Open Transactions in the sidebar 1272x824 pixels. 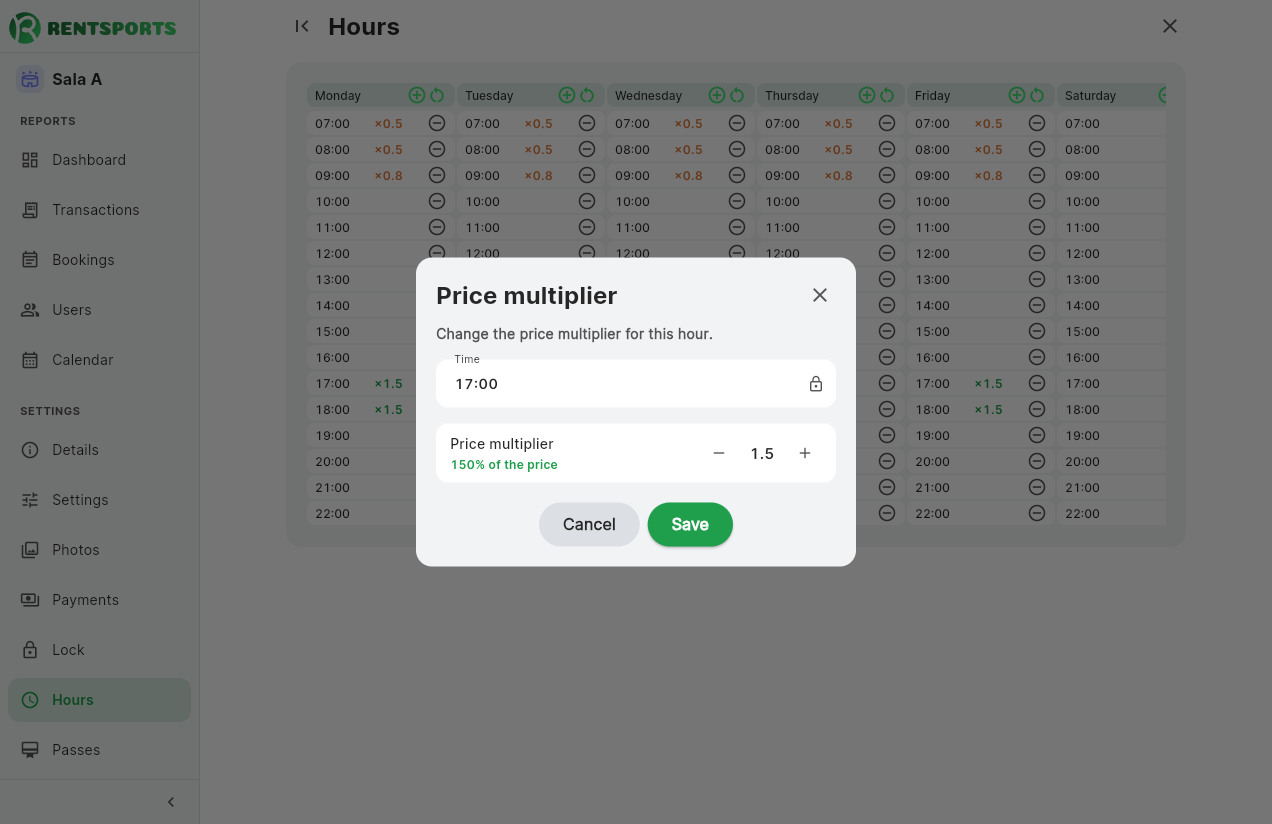click(99, 210)
